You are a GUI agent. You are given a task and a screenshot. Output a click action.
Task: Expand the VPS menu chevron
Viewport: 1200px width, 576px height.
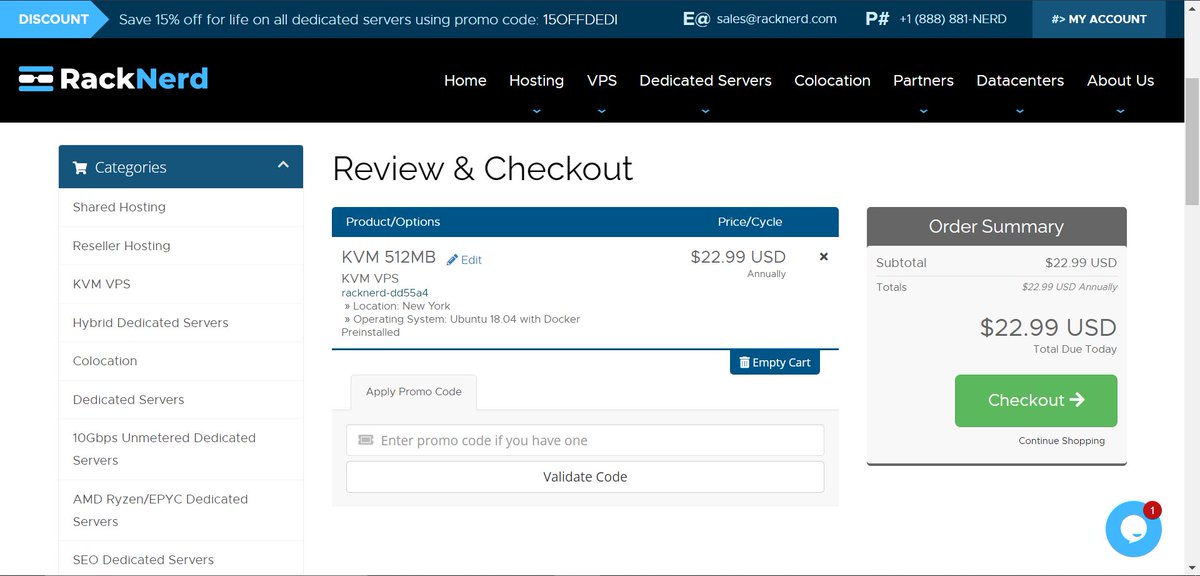(x=601, y=110)
